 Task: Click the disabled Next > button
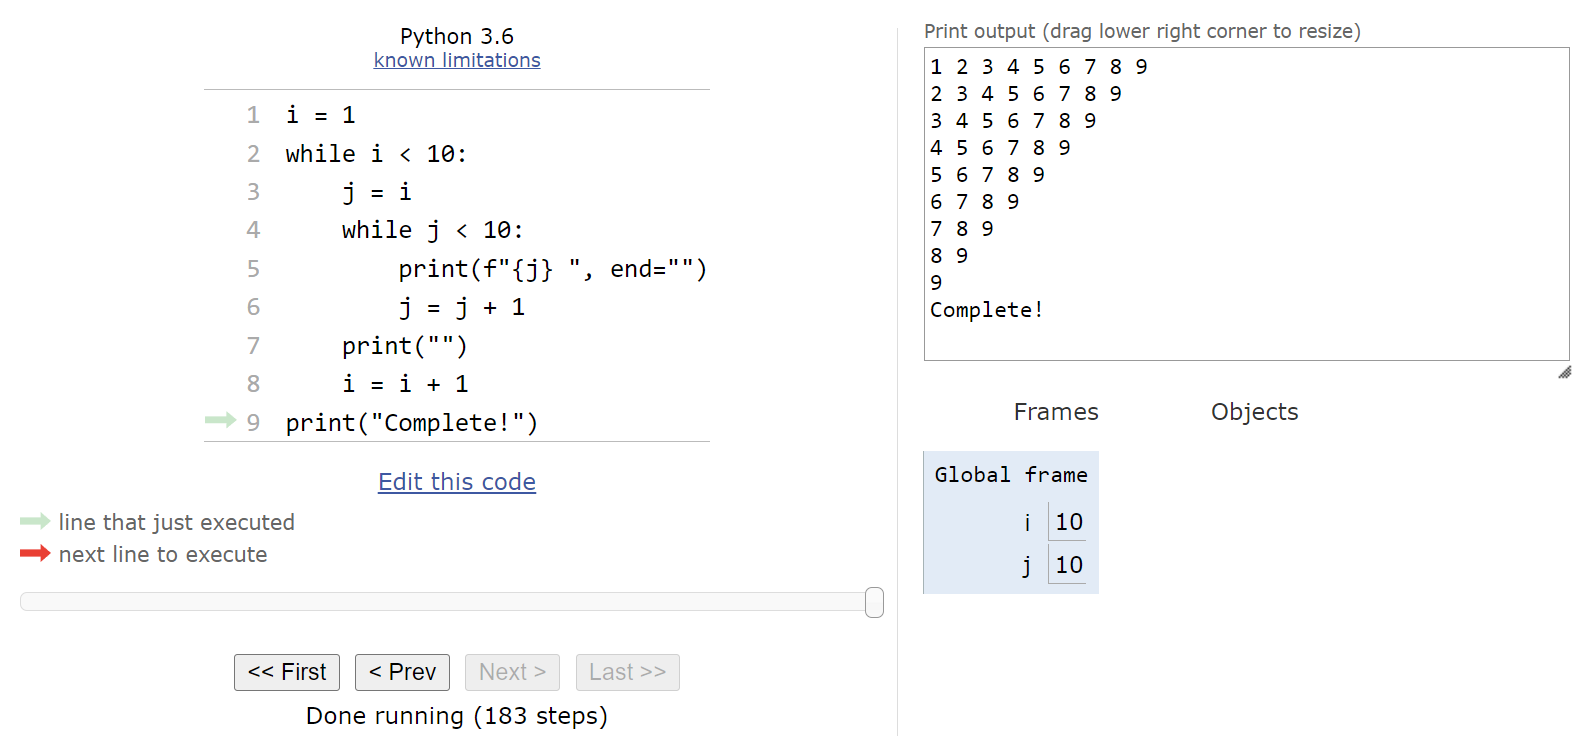click(x=512, y=672)
